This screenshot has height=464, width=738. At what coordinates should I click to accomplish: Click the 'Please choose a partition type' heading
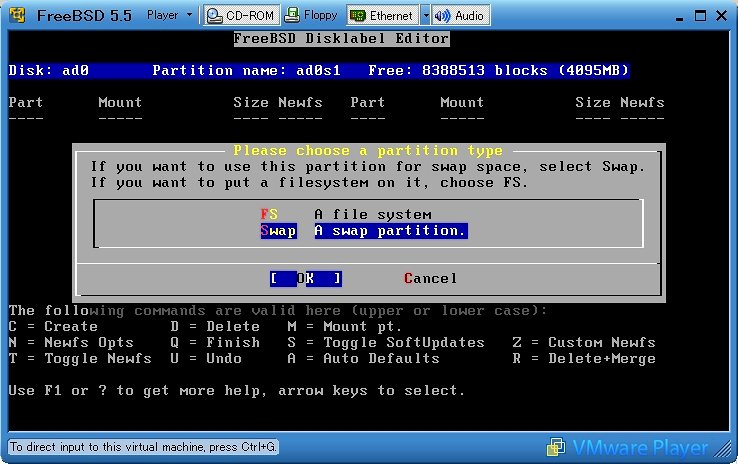click(x=367, y=150)
